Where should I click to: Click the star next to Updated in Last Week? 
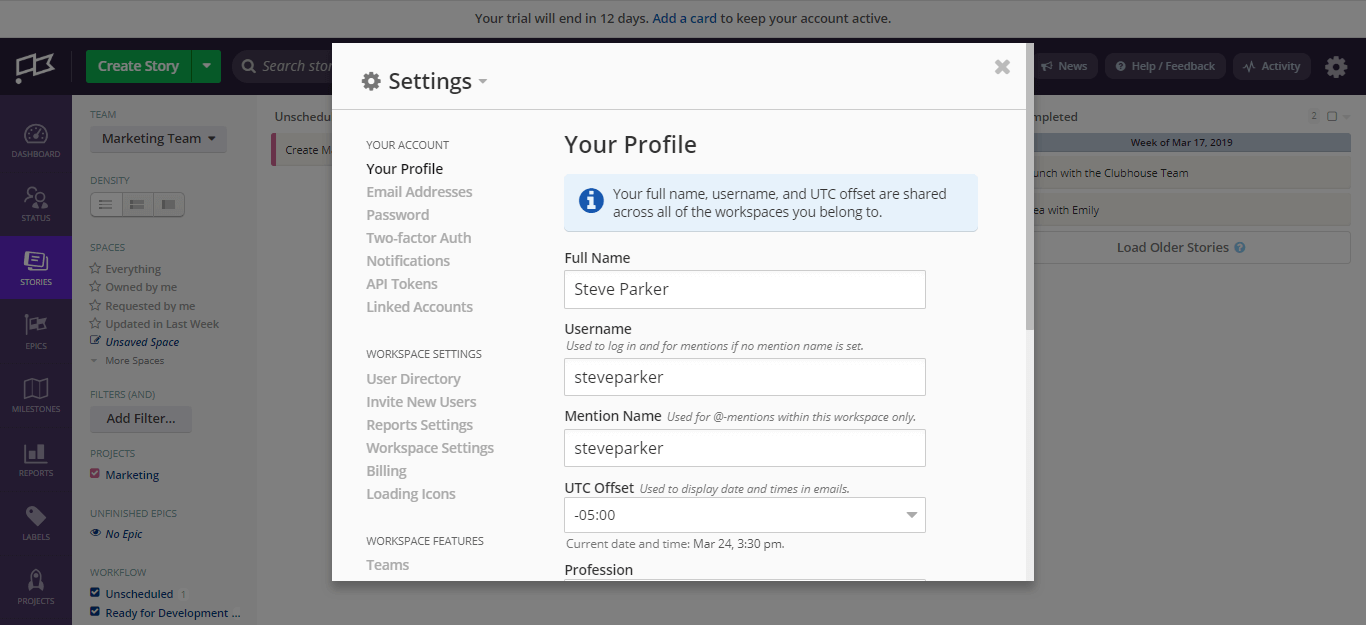coord(96,324)
